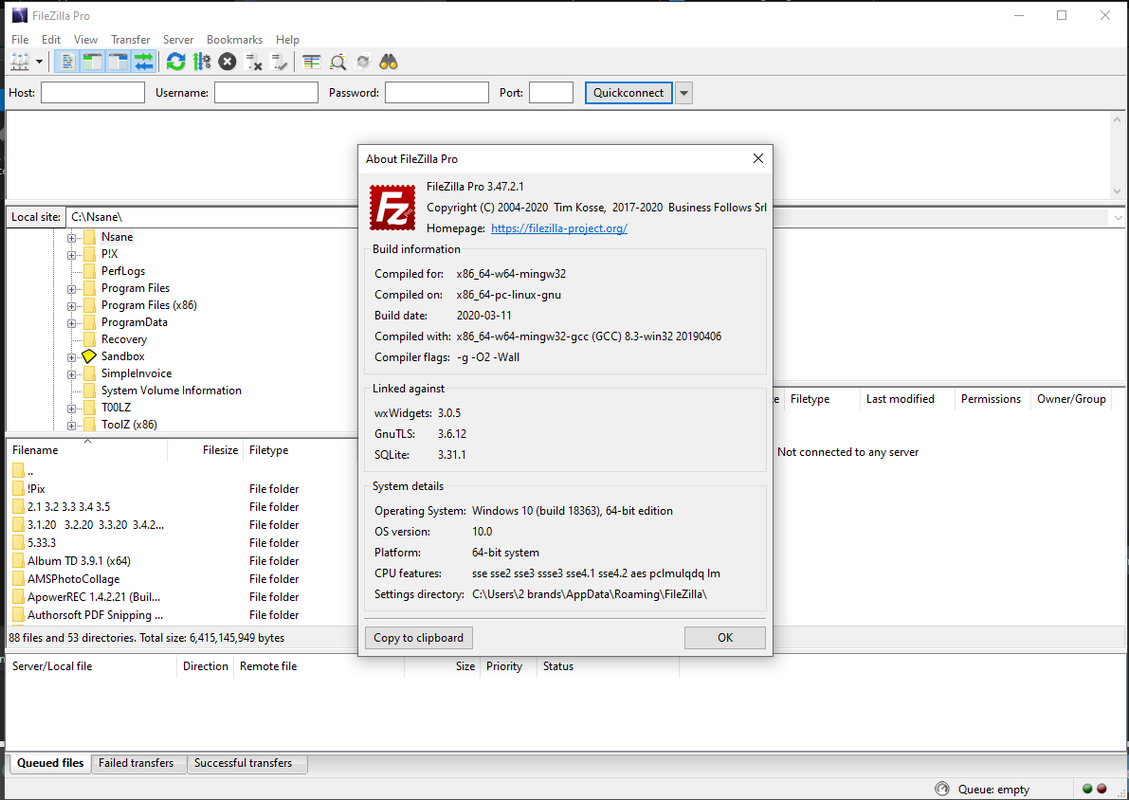Viewport: 1129px width, 800px height.
Task: Close the About FileZilla Pro dialog
Action: (758, 158)
